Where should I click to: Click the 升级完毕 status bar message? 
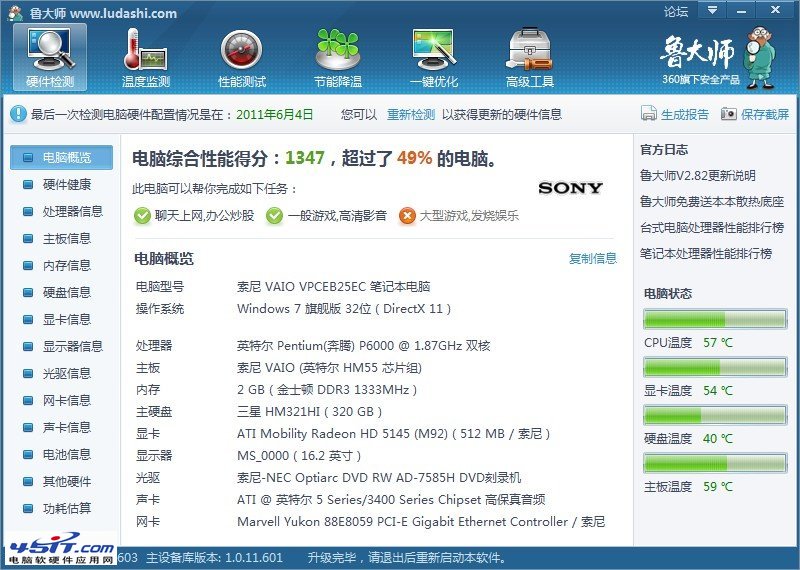click(x=407, y=558)
